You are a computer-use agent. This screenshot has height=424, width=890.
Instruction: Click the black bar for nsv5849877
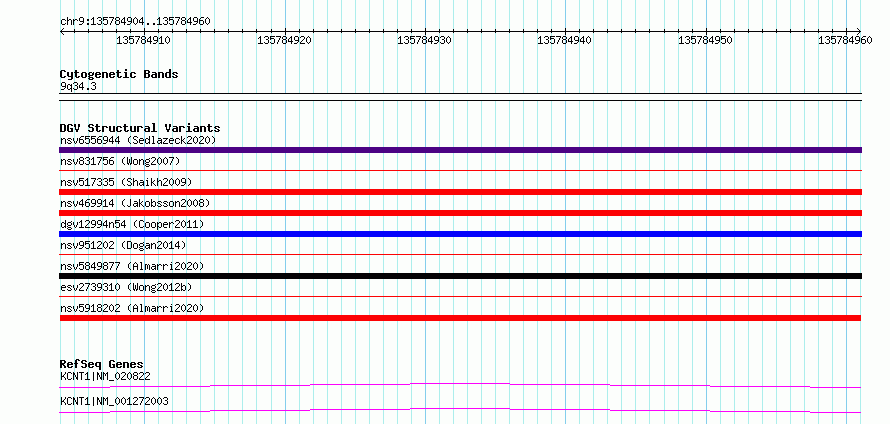460,276
